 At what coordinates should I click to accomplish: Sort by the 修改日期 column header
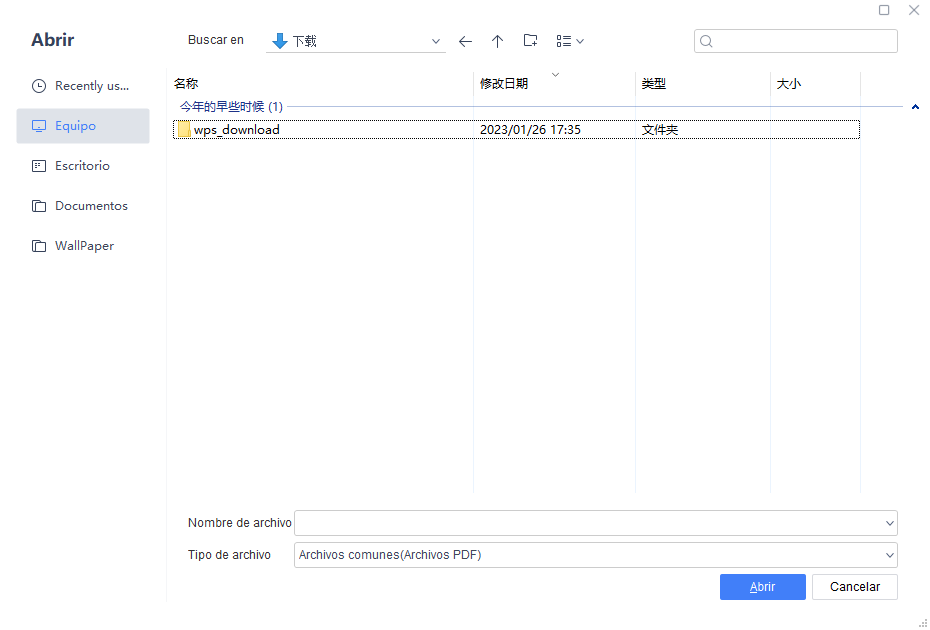[x=504, y=84]
